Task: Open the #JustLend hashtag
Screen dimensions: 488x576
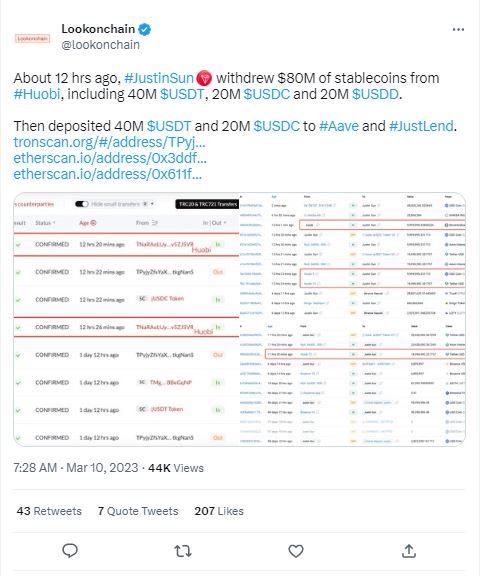Action: 421,126
